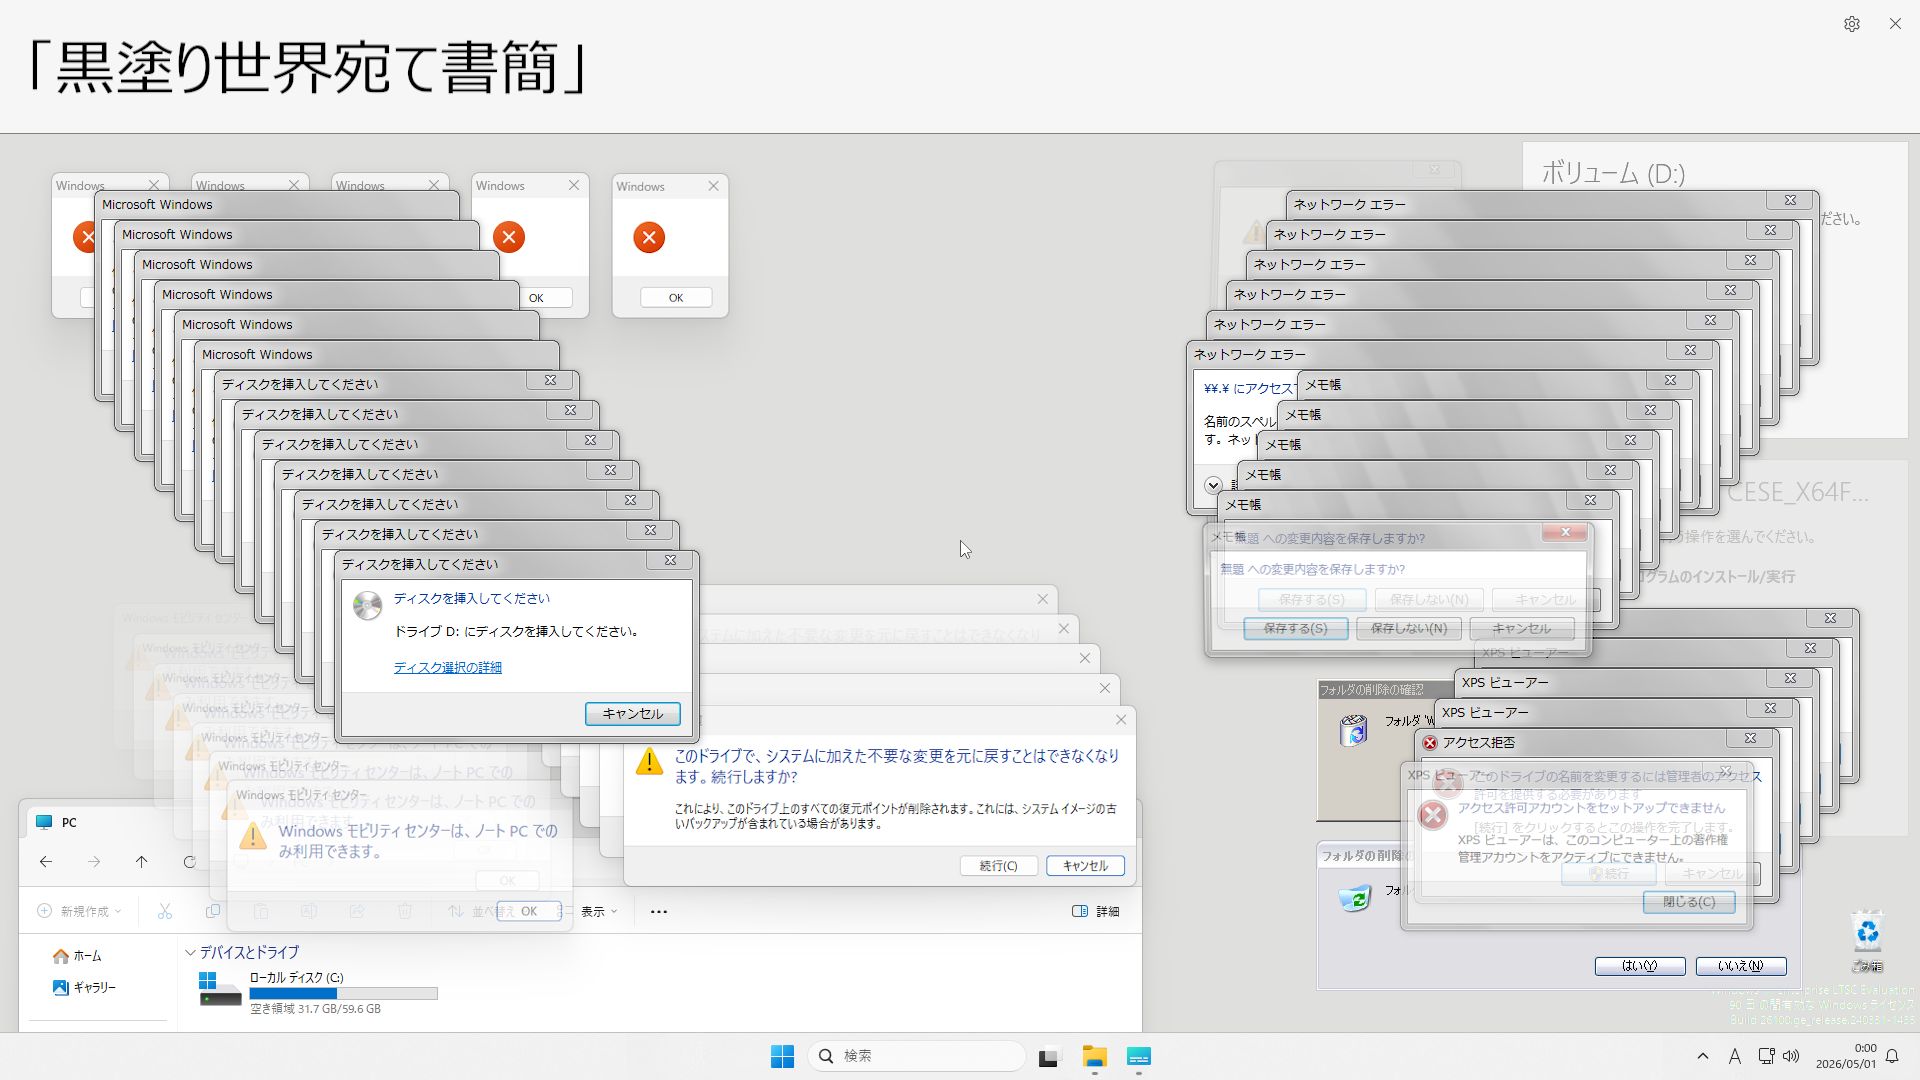
Task: Click 保存する(S) in the メモ帳 save dialog
Action: click(1295, 629)
